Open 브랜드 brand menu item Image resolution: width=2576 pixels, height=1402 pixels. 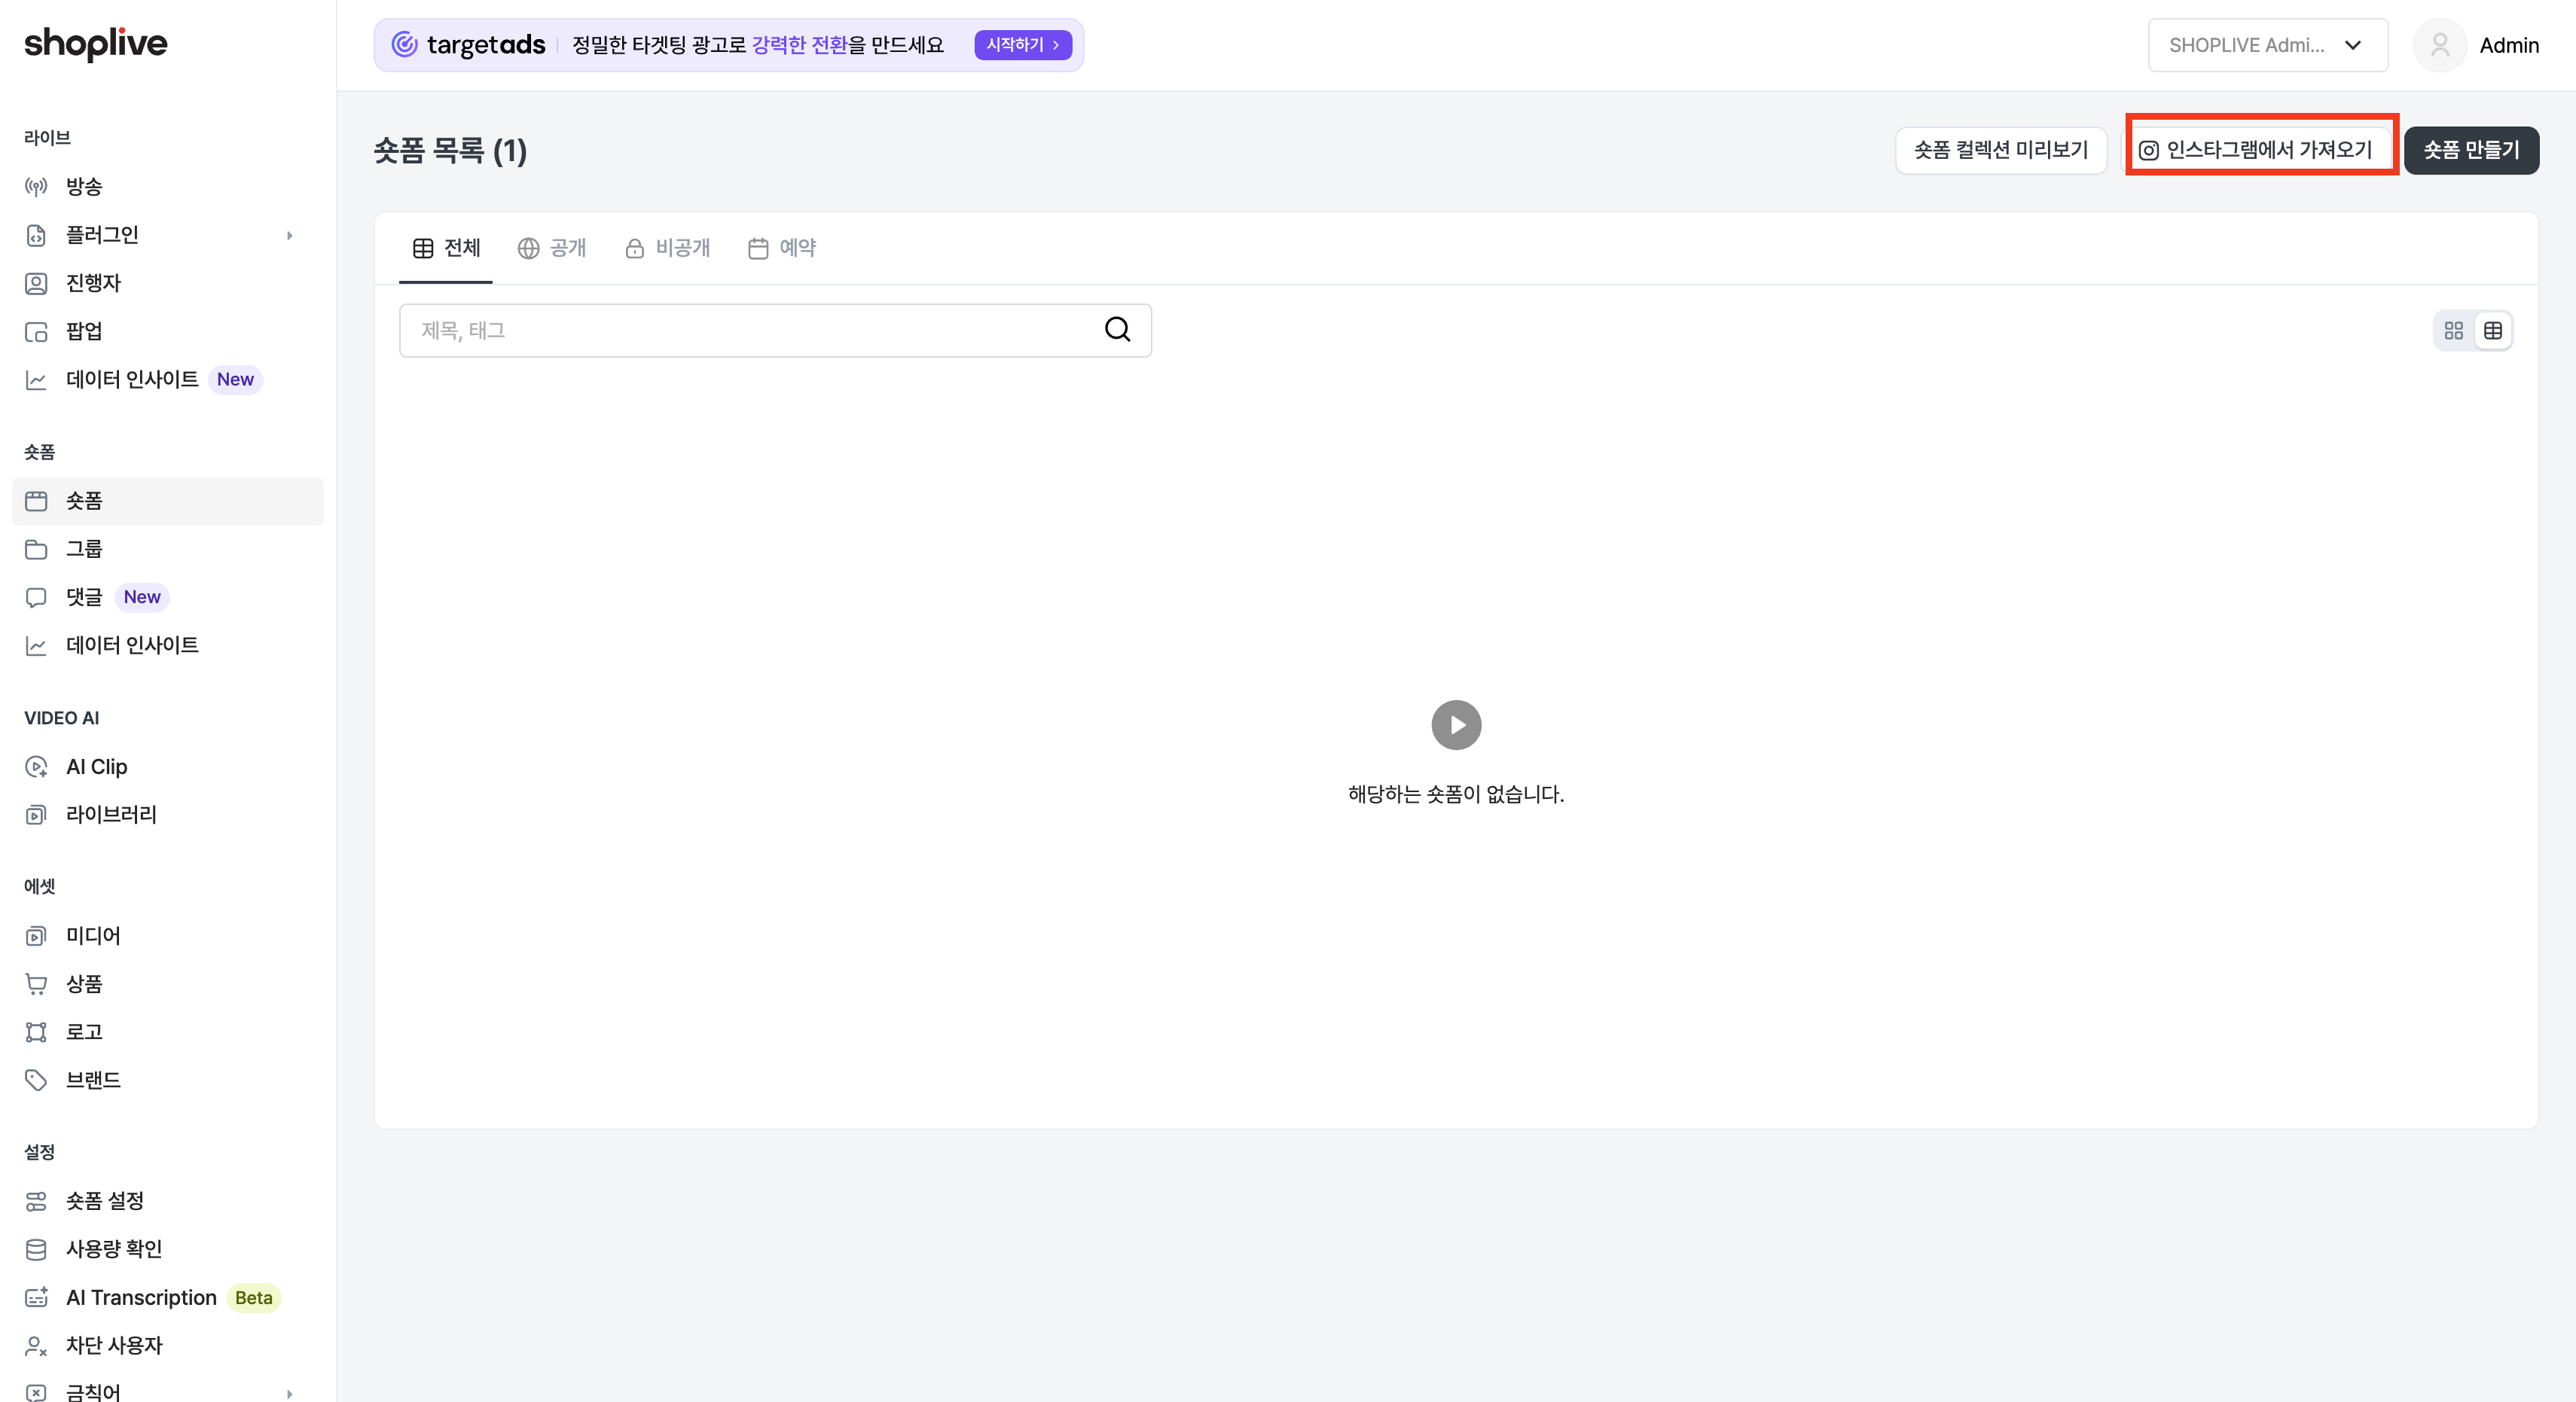(x=167, y=1080)
